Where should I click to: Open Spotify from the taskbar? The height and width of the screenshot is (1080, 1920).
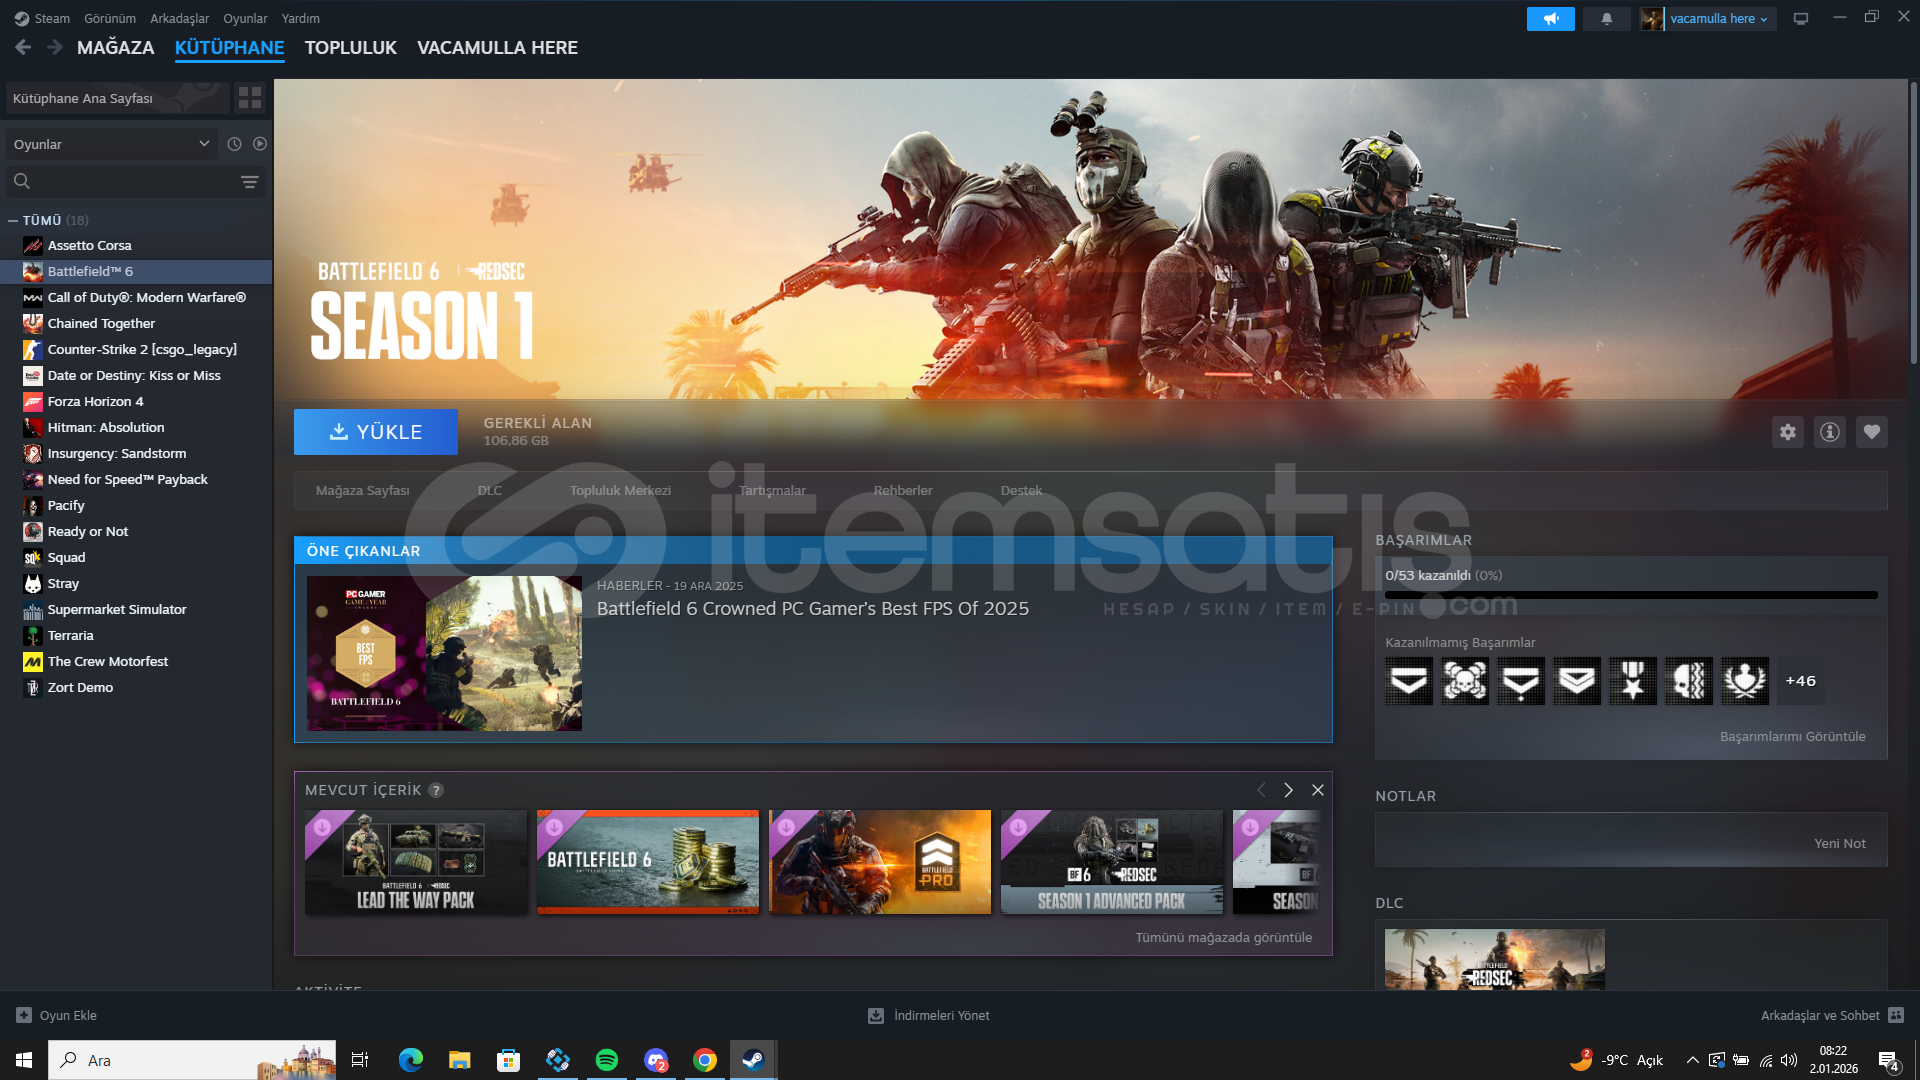pyautogui.click(x=606, y=1060)
